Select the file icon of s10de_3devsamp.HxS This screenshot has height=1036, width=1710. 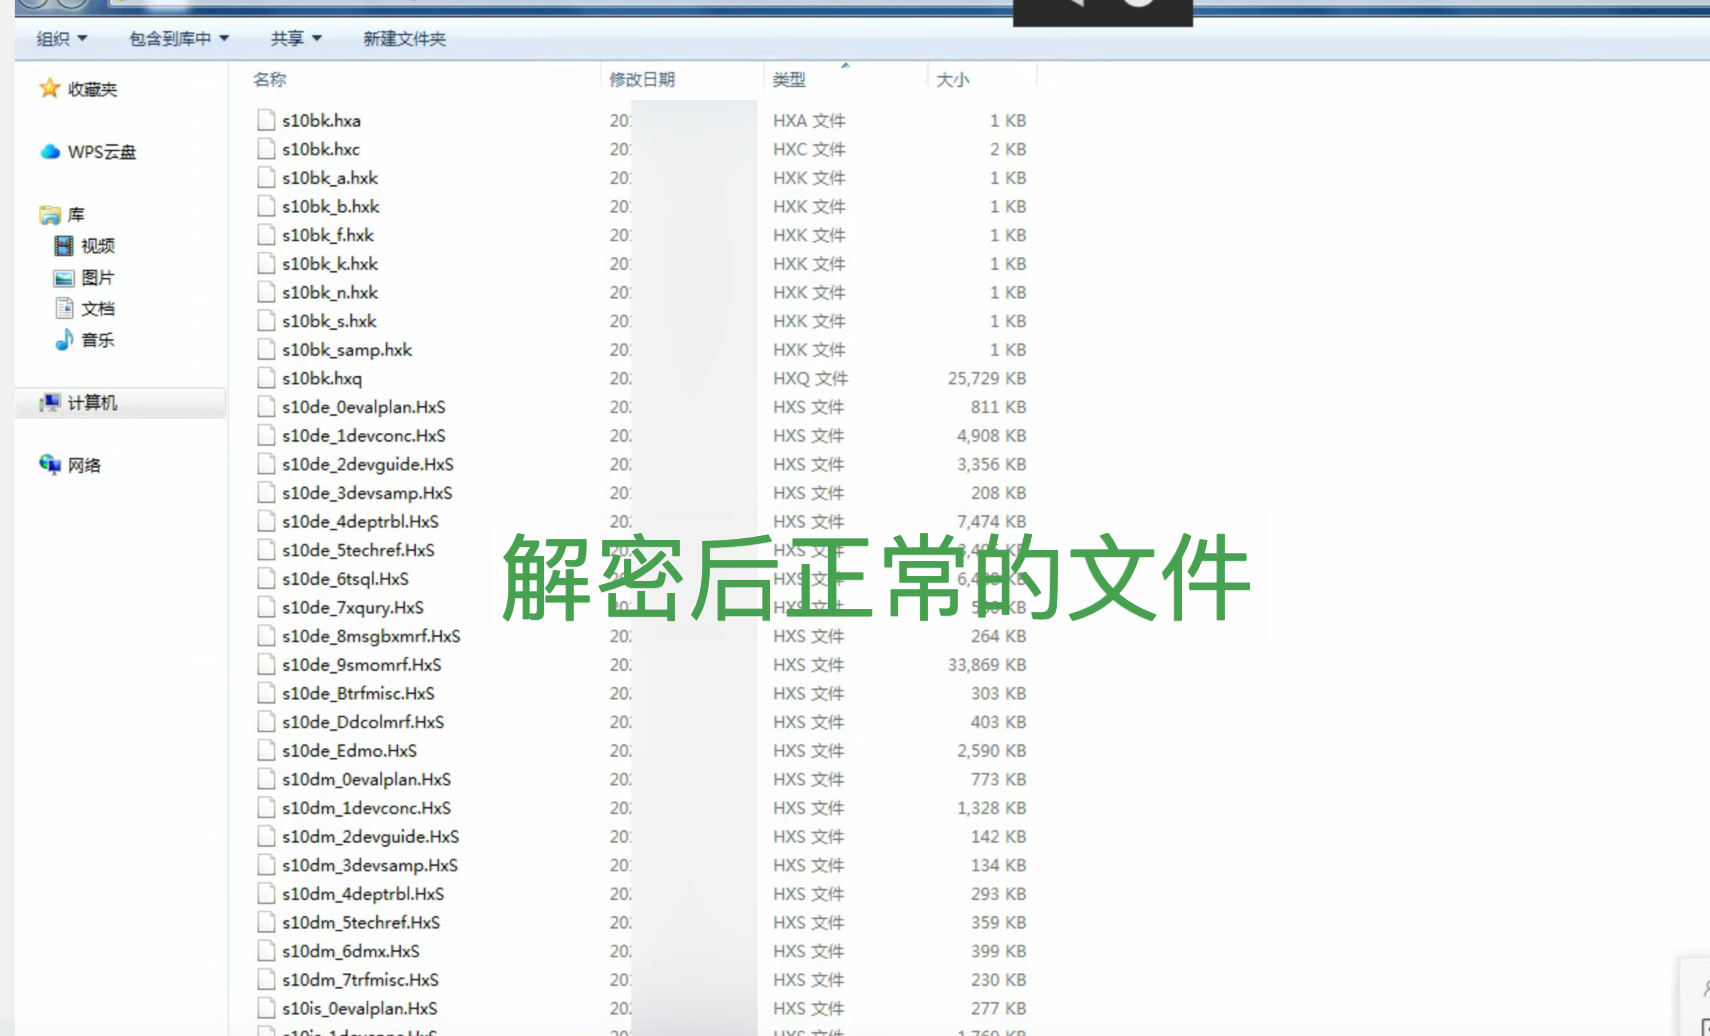pos(266,493)
